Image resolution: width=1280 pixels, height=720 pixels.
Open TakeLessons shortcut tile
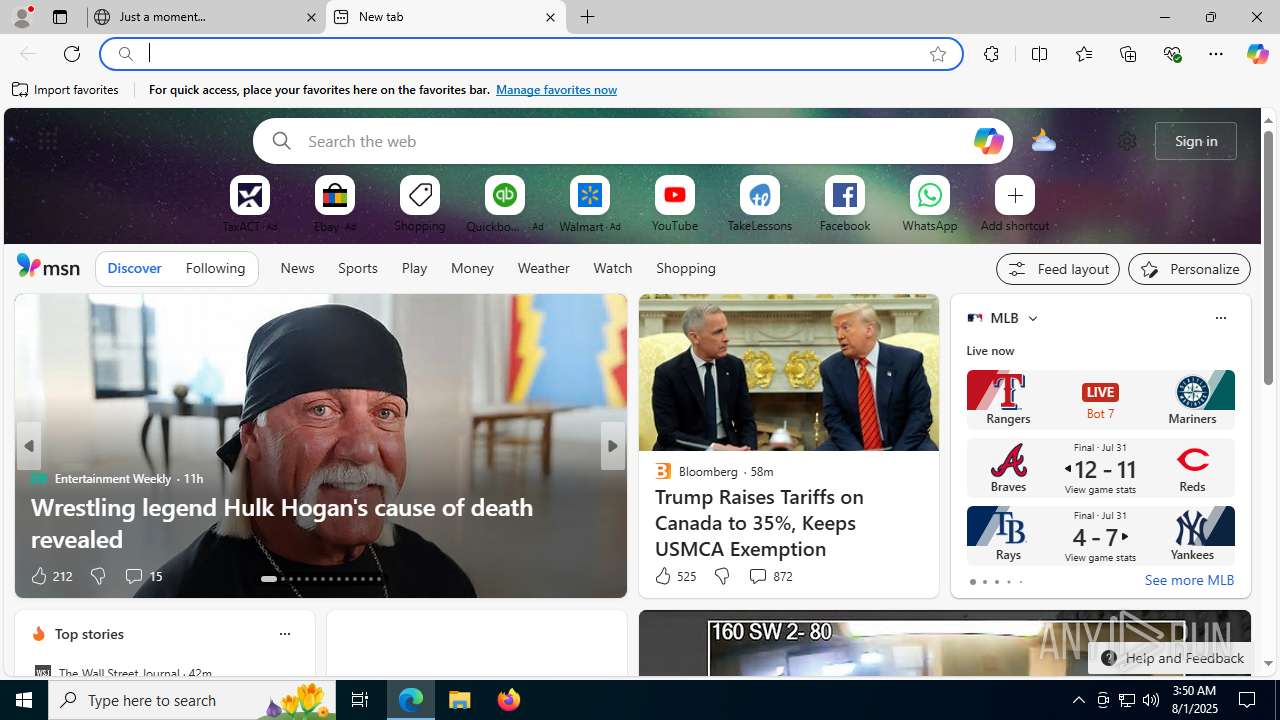760,204
